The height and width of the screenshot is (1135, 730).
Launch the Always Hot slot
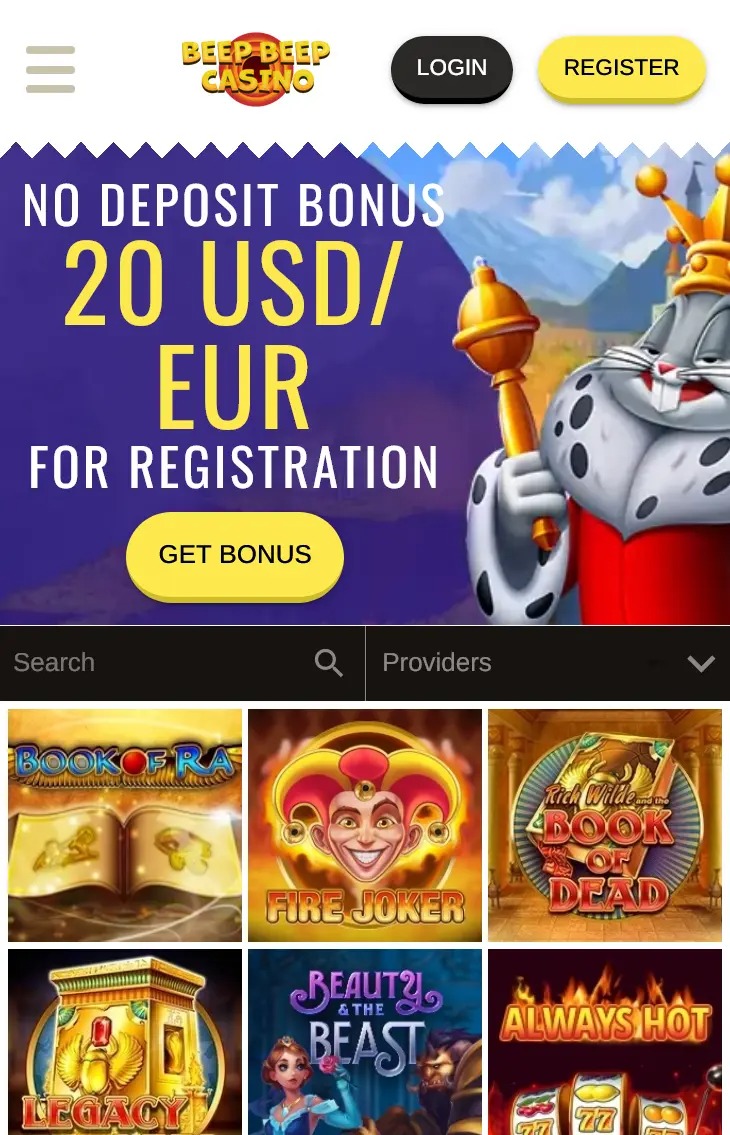coord(605,1042)
